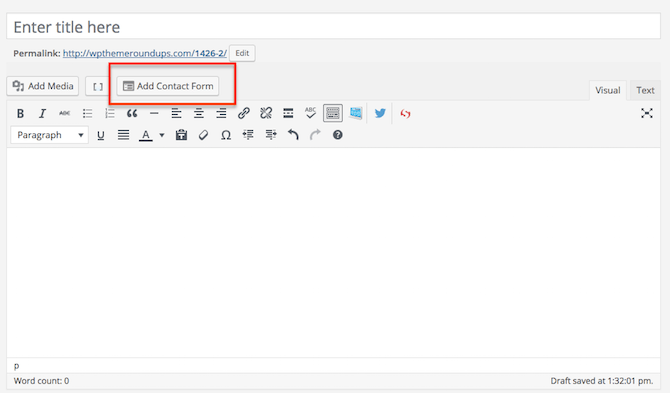Click the Add Contact Form button
Screen dimensions: 670x393
(x=168, y=86)
